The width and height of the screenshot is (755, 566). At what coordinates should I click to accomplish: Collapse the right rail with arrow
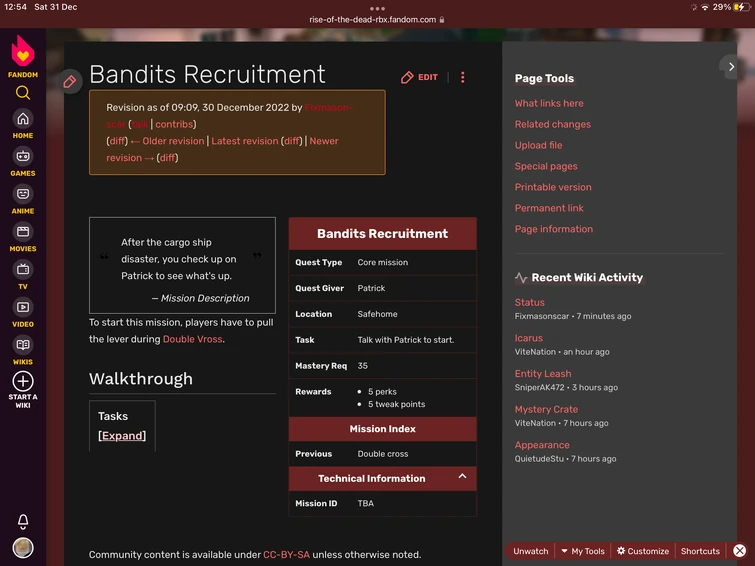click(731, 67)
